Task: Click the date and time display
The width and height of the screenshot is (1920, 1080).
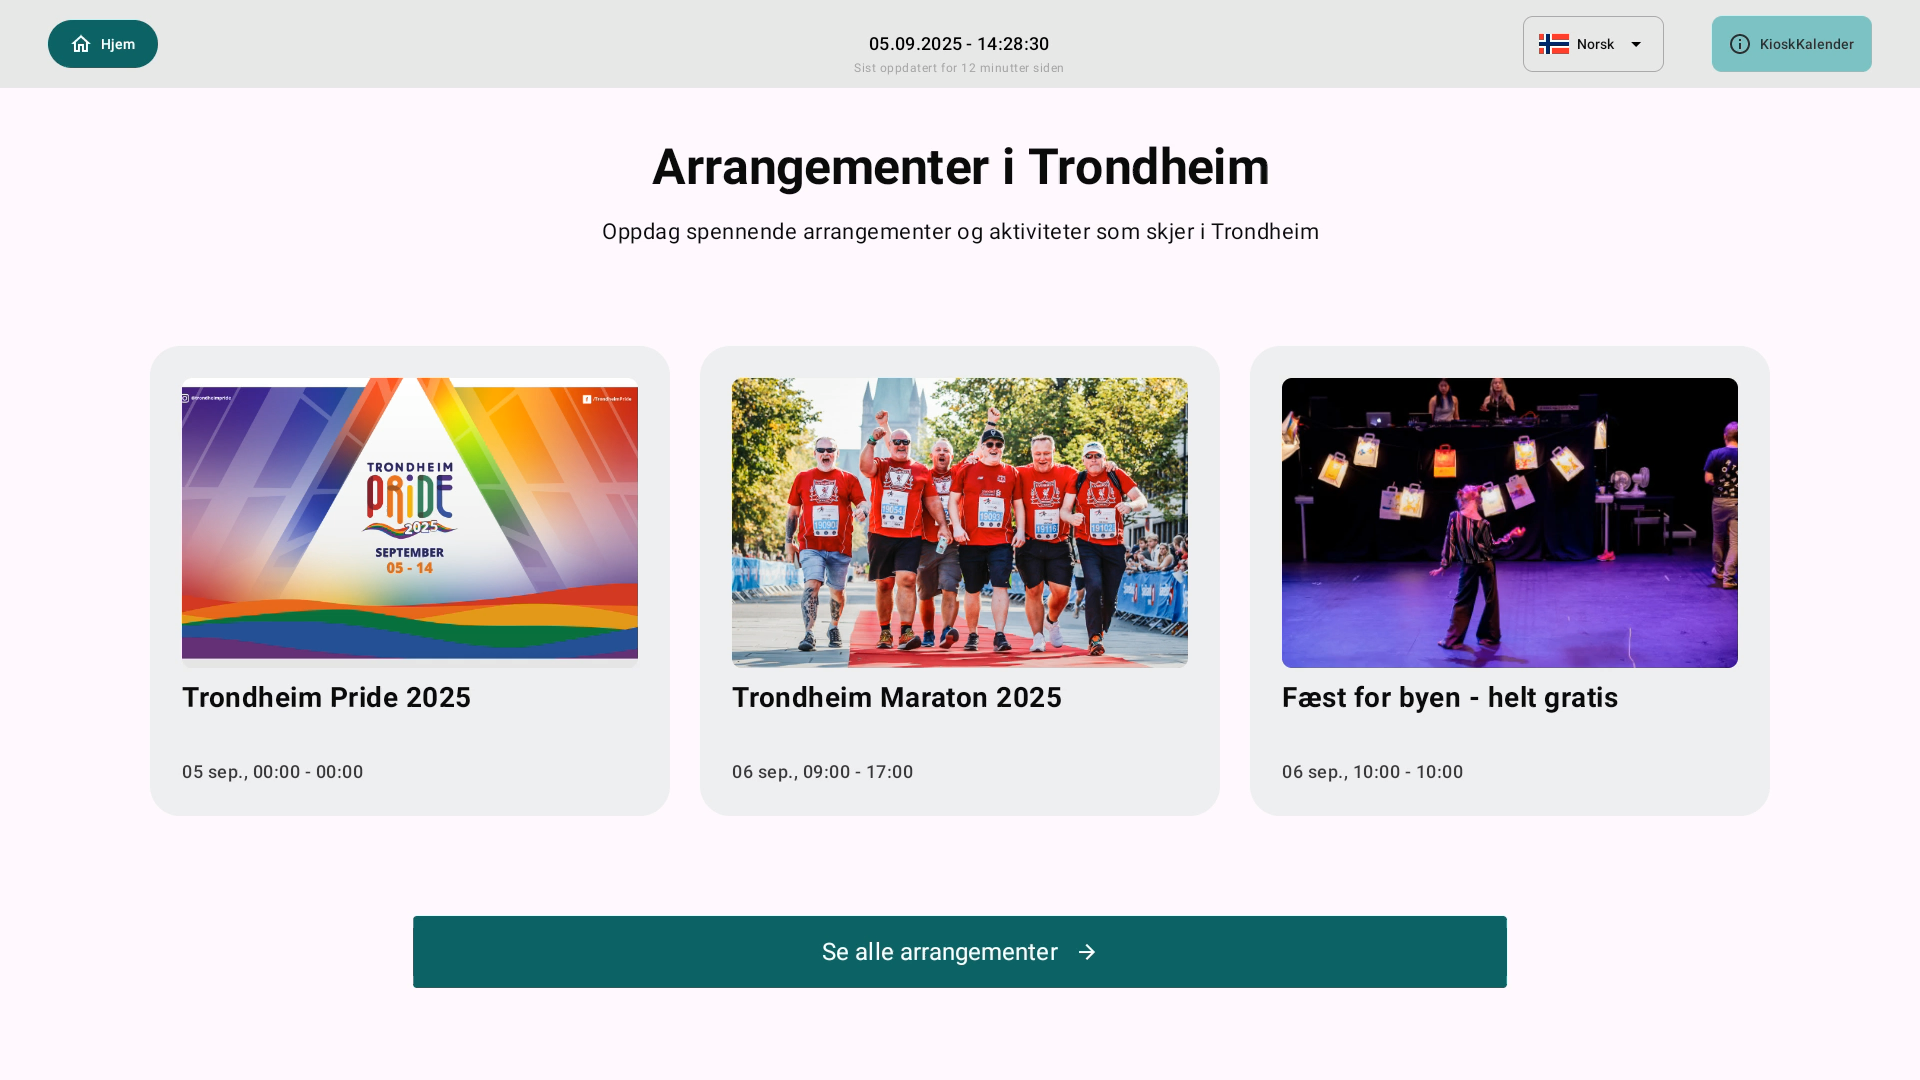Action: pyautogui.click(x=959, y=44)
